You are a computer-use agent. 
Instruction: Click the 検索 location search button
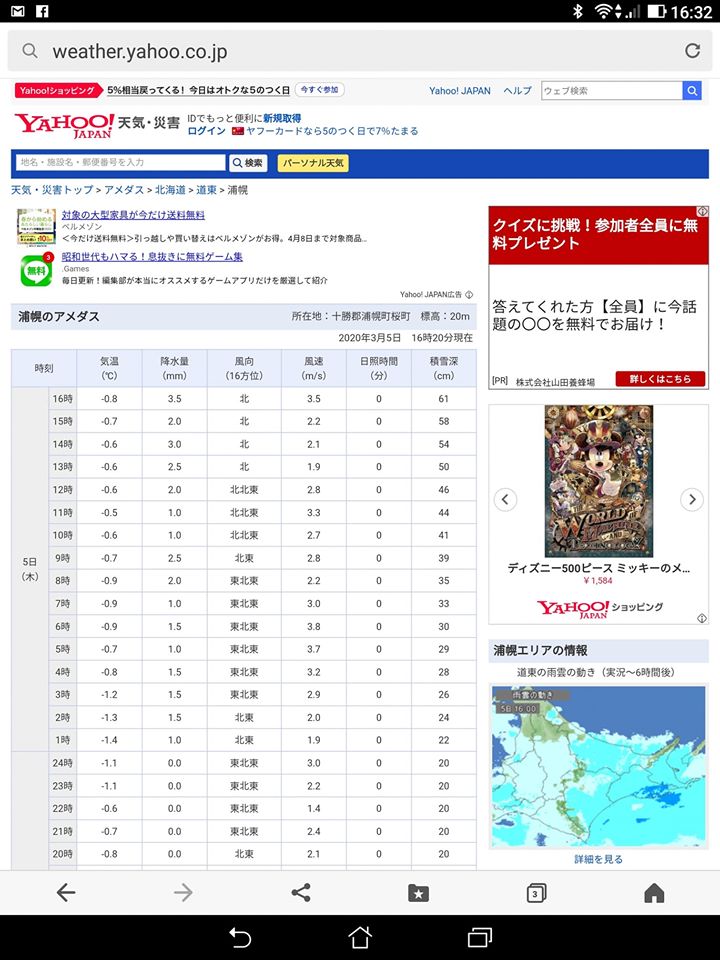tap(249, 163)
